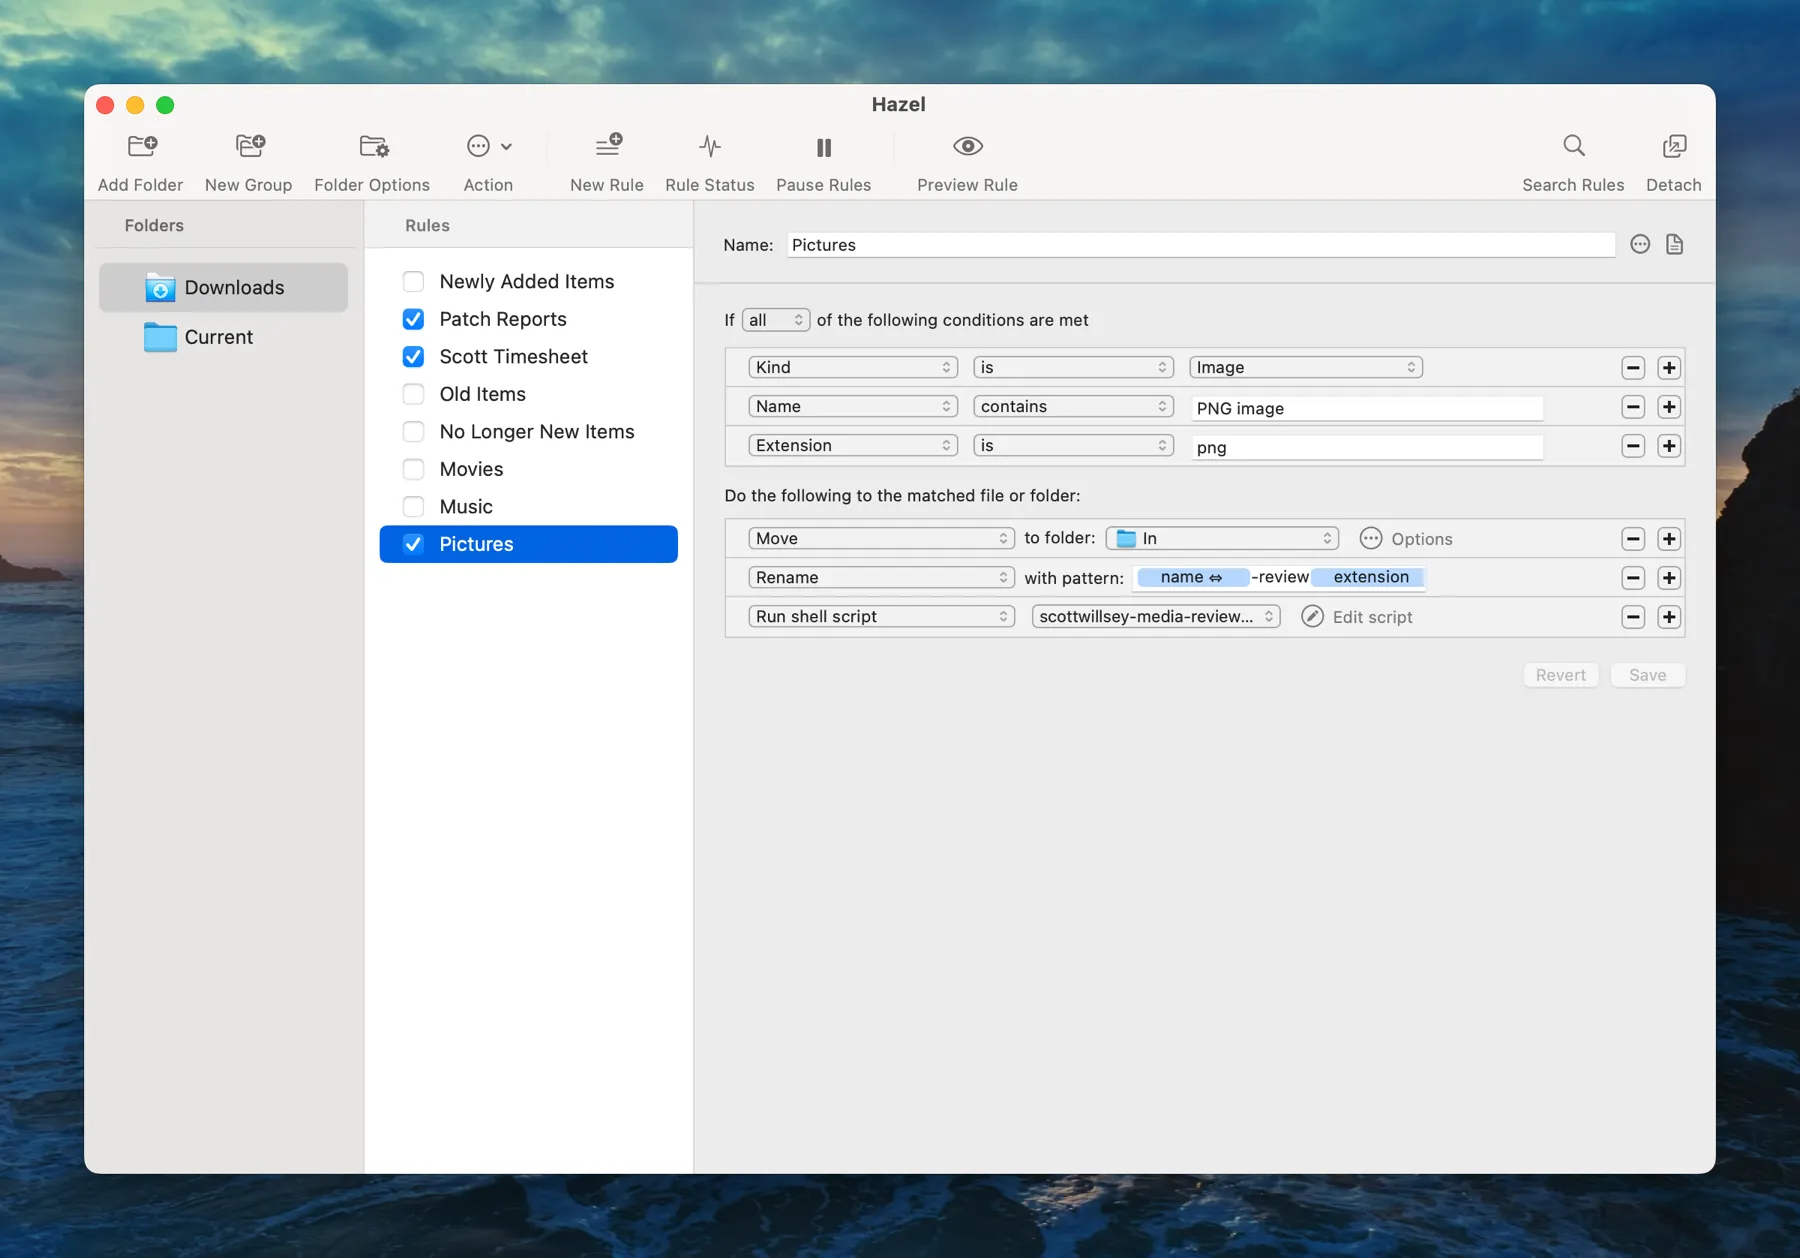
Task: Preview the rule using the eye icon
Action: click(966, 146)
